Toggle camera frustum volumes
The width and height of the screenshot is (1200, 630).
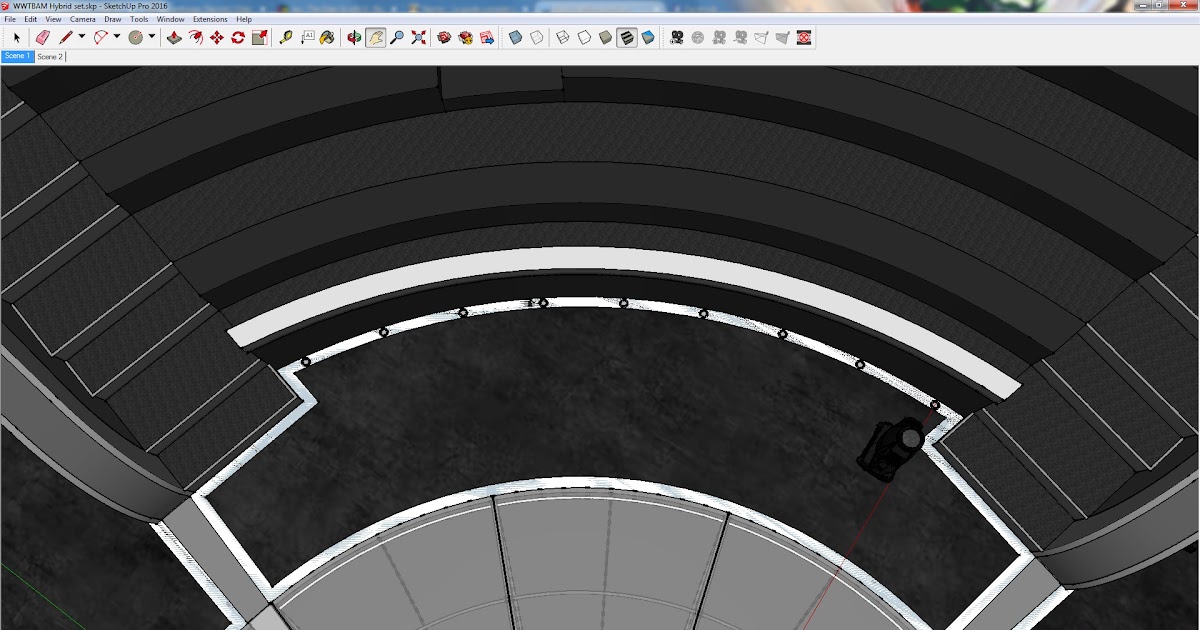pos(782,38)
